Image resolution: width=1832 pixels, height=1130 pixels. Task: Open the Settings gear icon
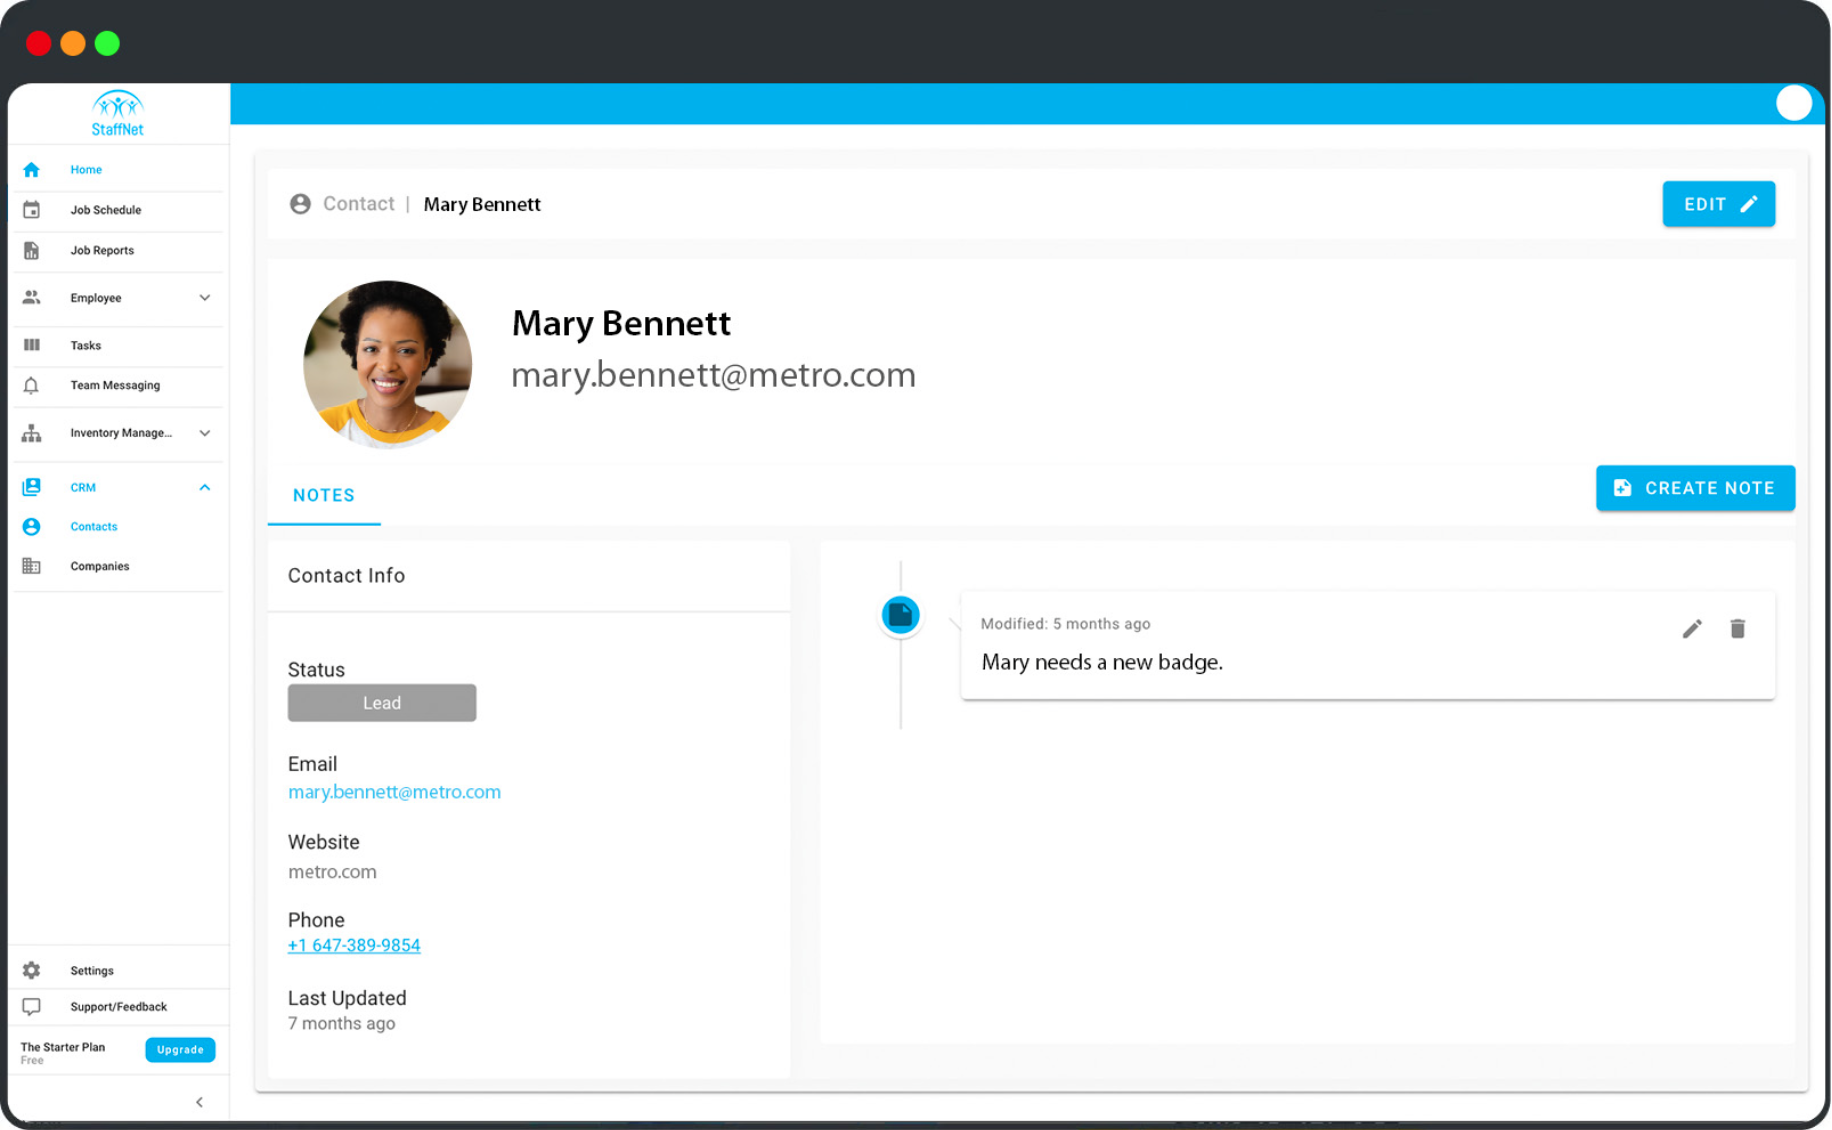[x=31, y=969]
